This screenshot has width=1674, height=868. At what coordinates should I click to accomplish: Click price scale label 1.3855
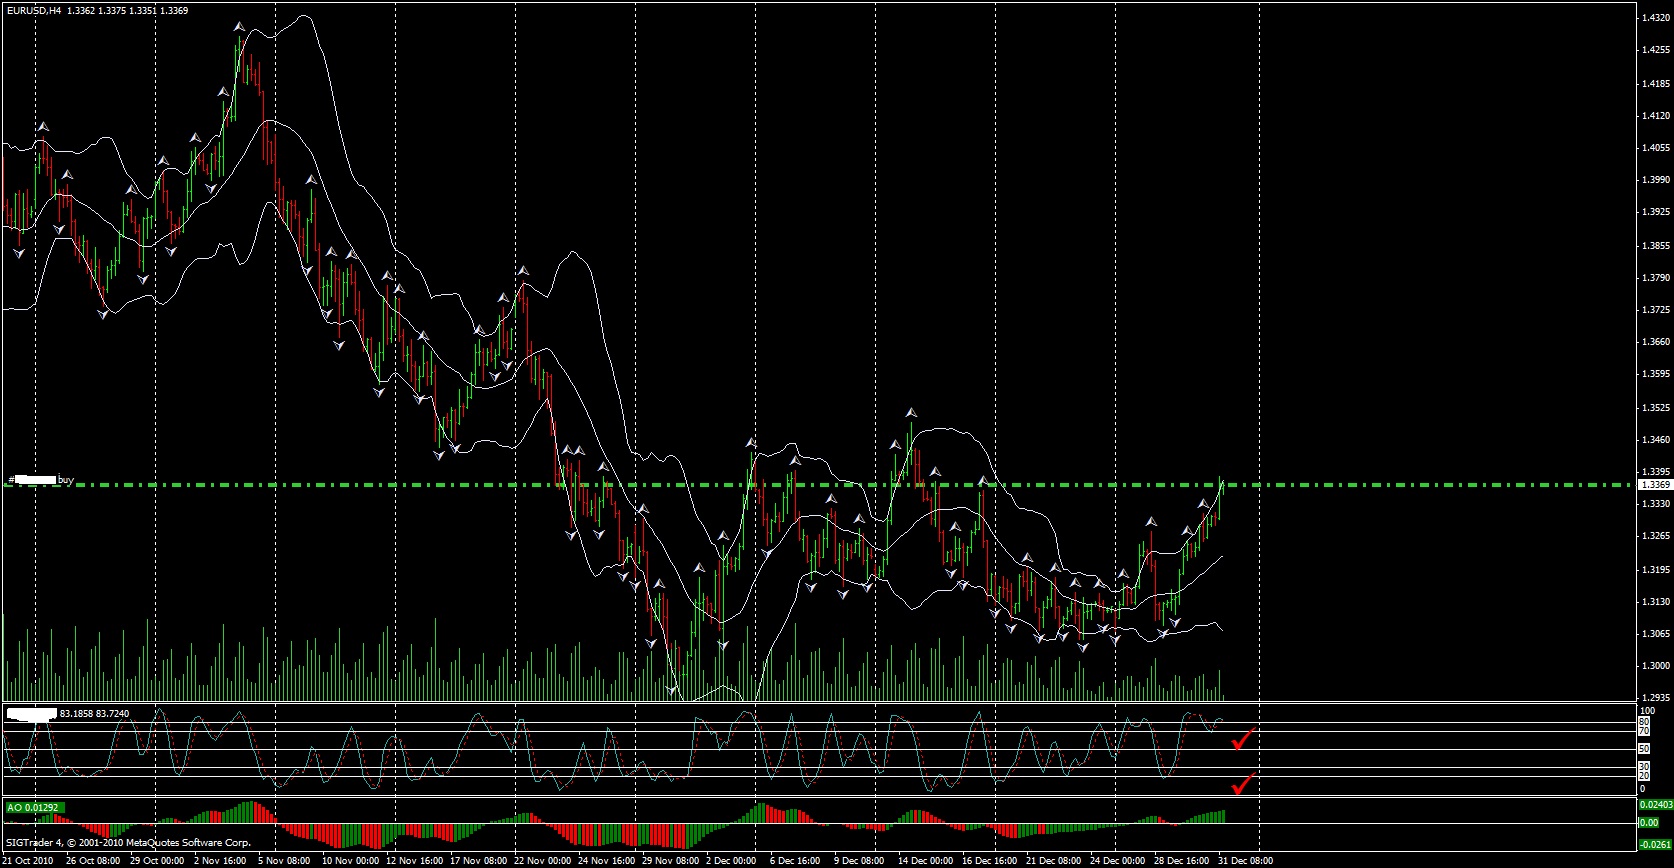click(x=1654, y=246)
